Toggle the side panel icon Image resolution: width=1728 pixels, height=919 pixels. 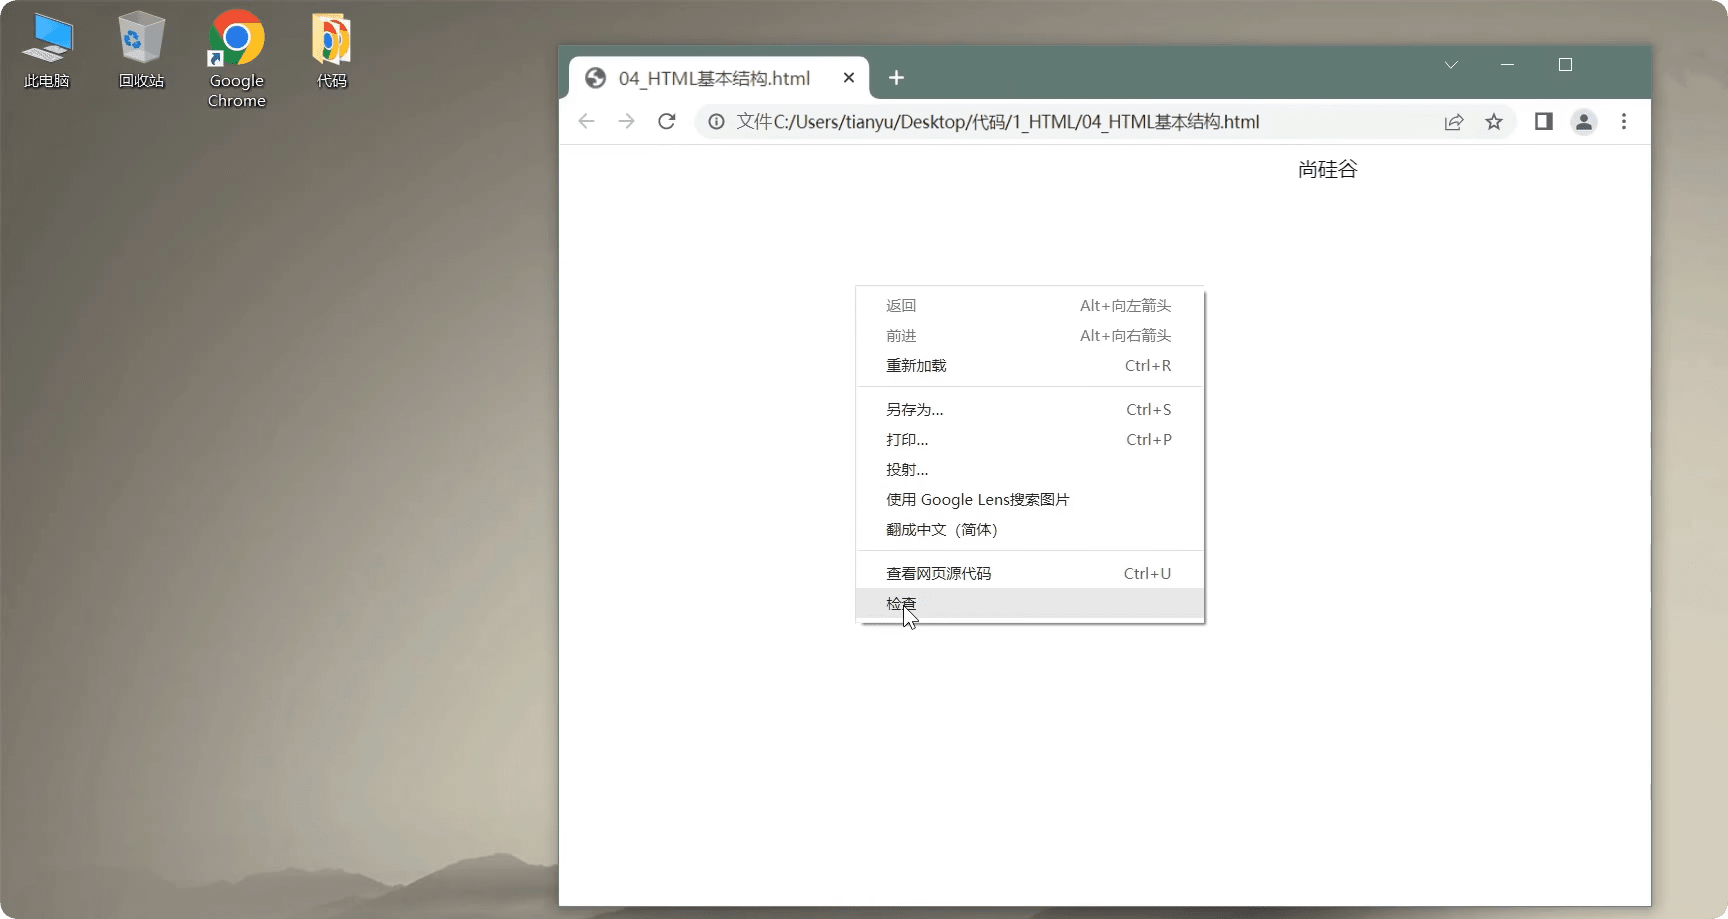[1544, 122]
